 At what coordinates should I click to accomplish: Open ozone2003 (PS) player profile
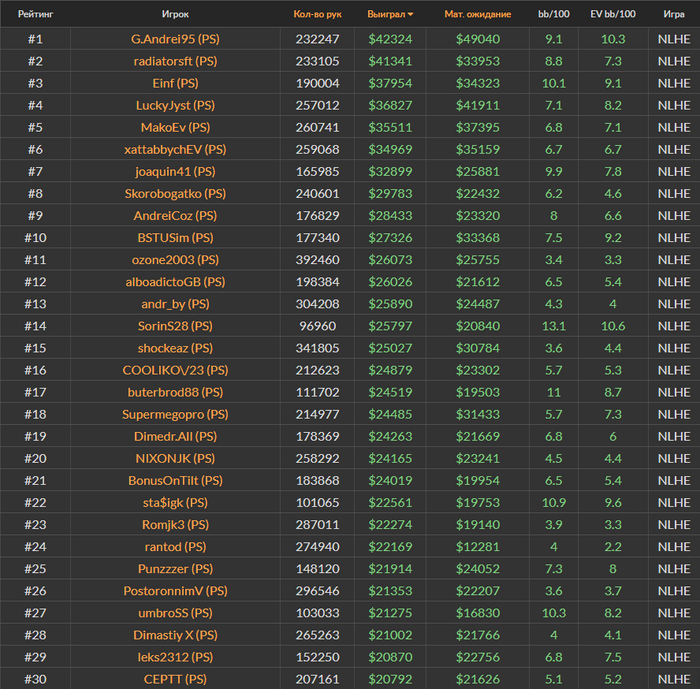pyautogui.click(x=175, y=259)
